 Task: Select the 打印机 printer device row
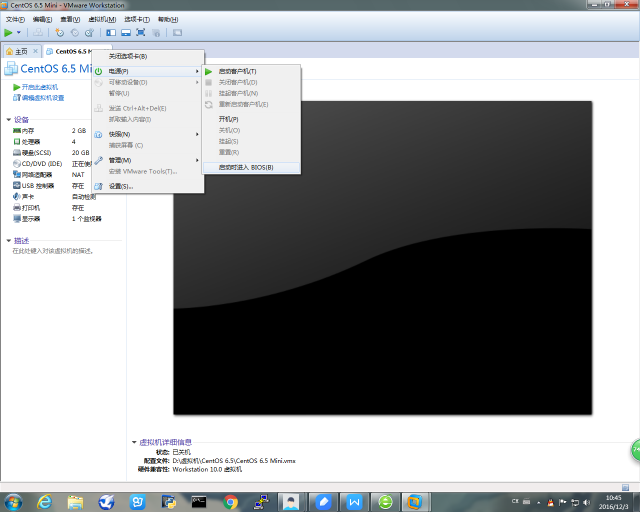(x=51, y=208)
